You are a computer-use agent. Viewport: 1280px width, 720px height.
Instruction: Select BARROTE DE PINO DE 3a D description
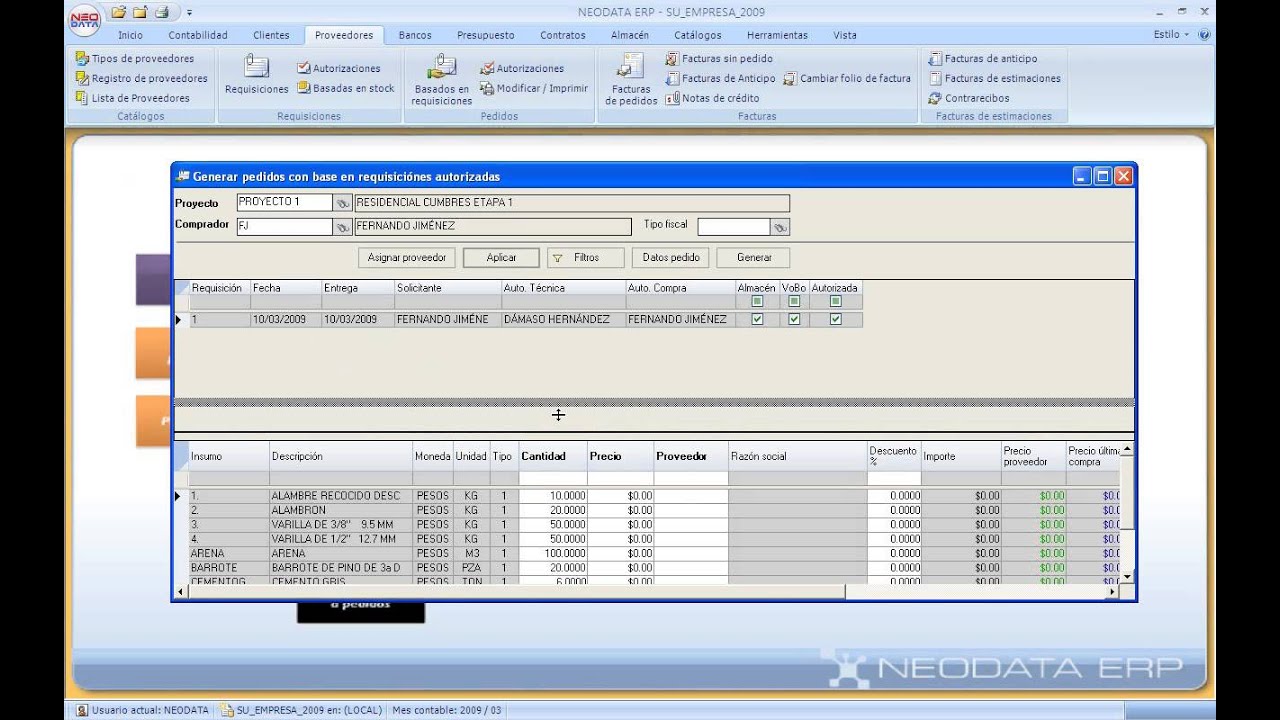pyautogui.click(x=341, y=567)
